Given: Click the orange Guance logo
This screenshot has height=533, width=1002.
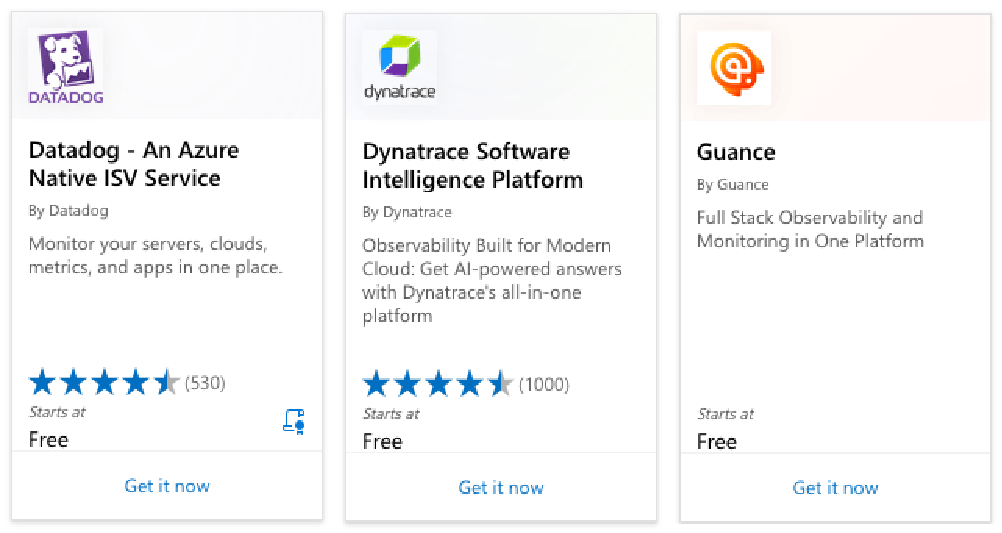Looking at the screenshot, I should coord(734,68).
